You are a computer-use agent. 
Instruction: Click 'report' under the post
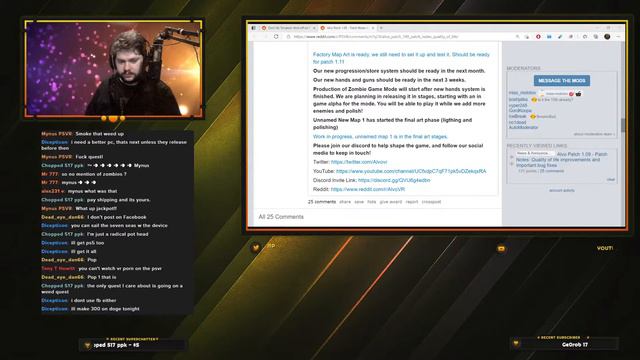pos(412,202)
